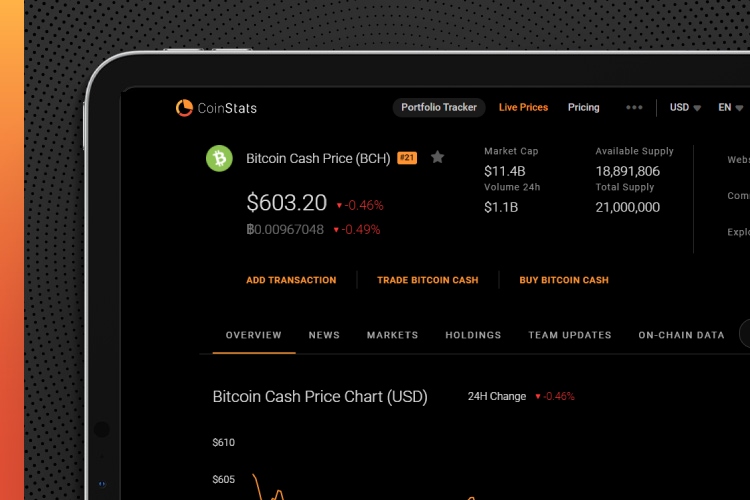The width and height of the screenshot is (750, 500).
Task: Toggle the favorite star for Bitcoin Cash
Action: tap(437, 157)
